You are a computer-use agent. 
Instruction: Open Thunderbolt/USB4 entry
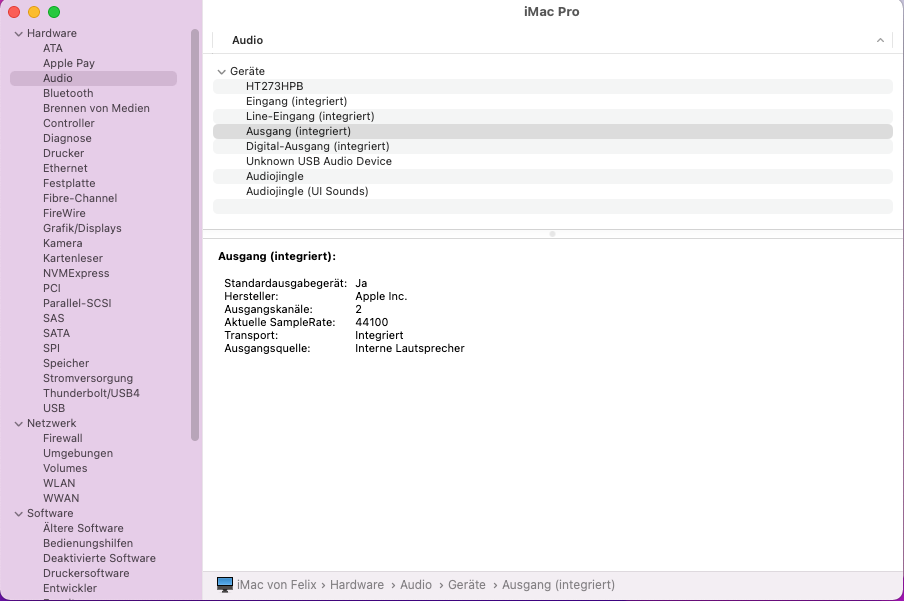[x=91, y=393]
